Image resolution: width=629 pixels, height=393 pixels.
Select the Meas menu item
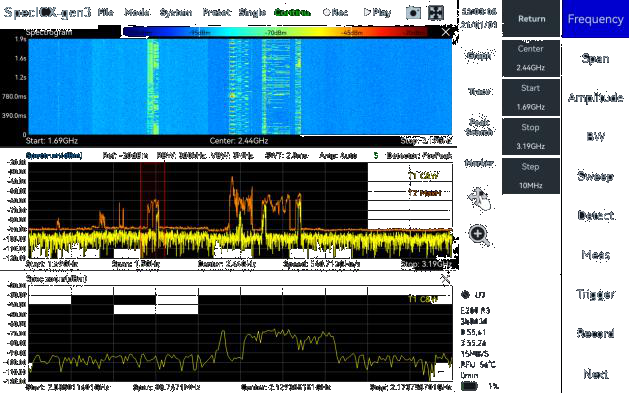[x=595, y=255]
